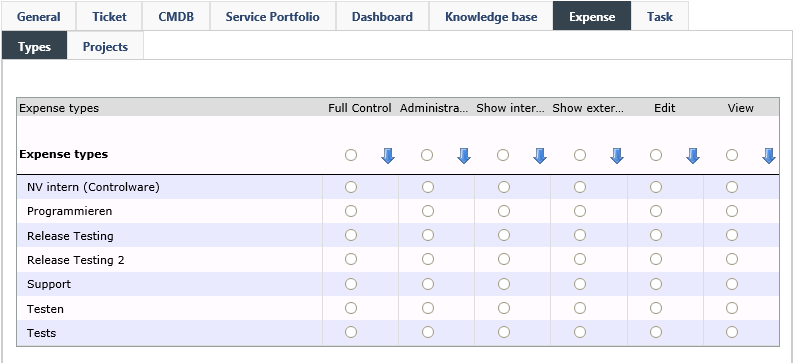
Task: Open the Service Portfolio tab
Action: tap(272, 17)
